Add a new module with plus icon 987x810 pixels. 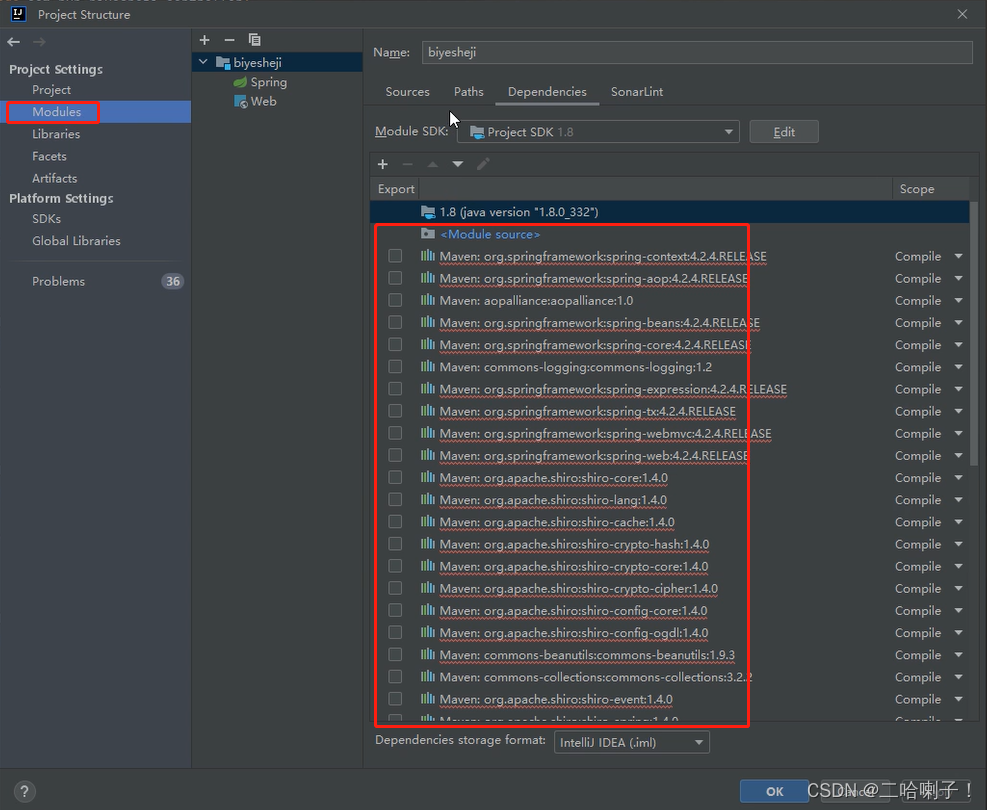[x=205, y=40]
